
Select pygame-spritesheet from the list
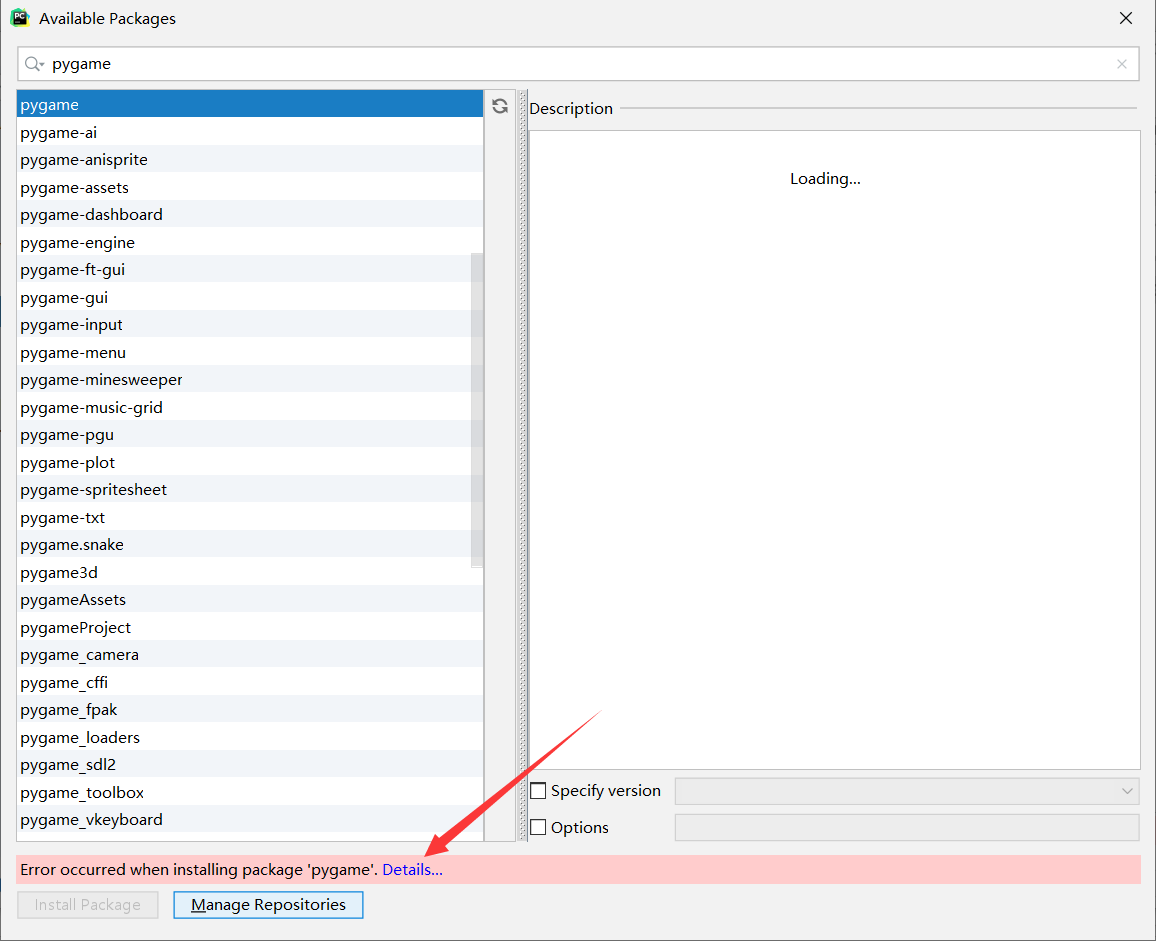tap(250, 490)
